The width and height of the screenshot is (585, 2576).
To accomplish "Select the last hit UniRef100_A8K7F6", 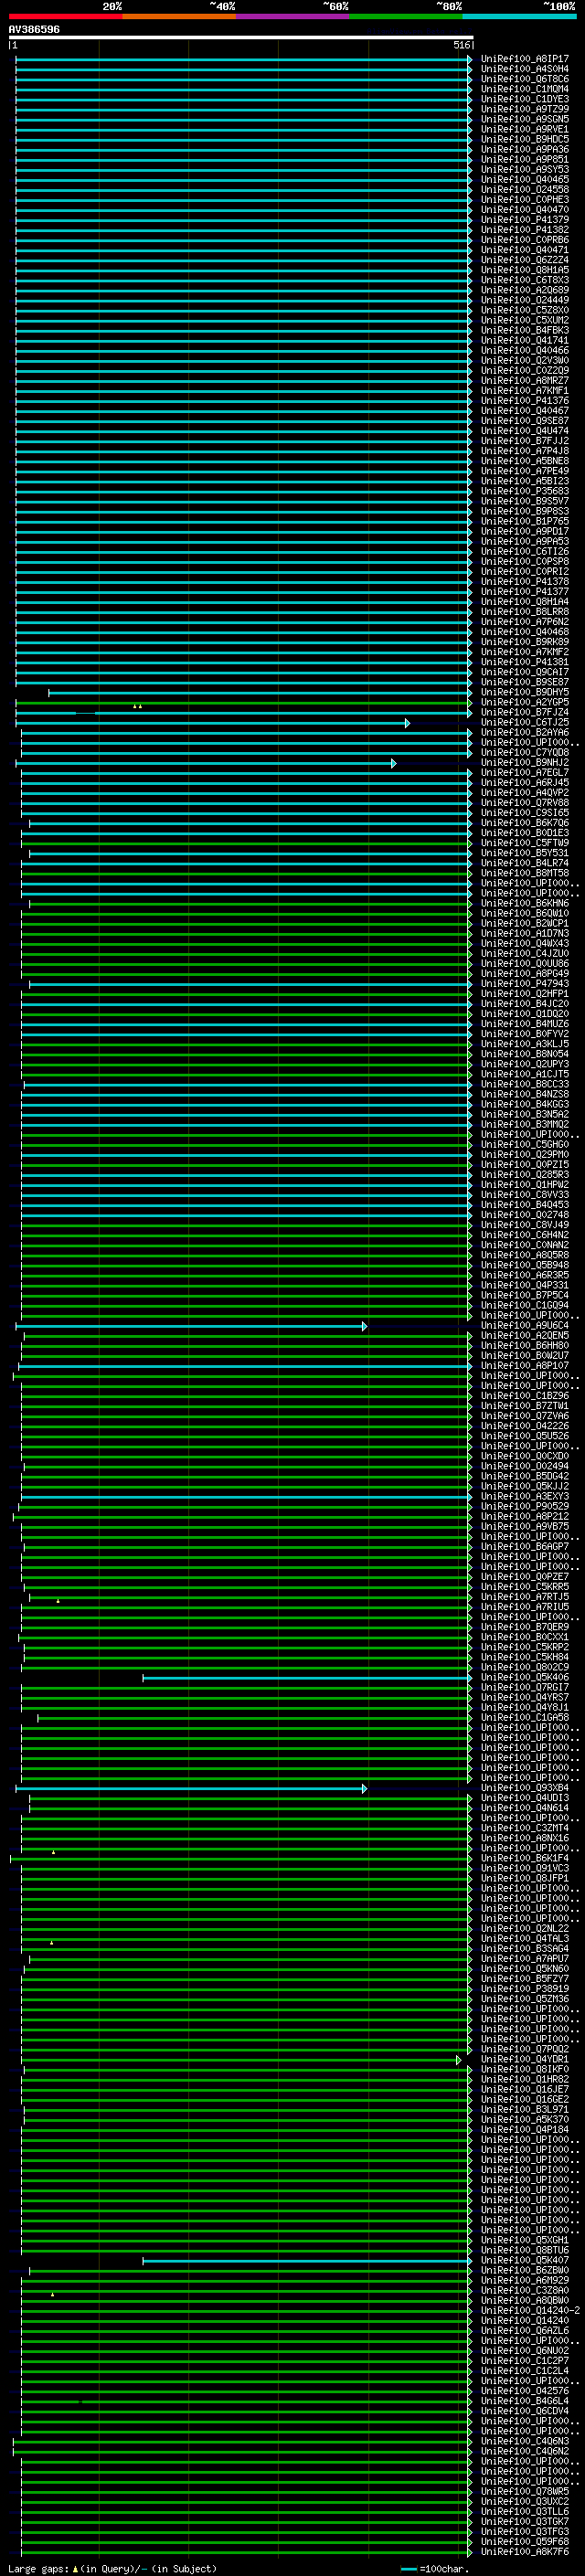I will click(524, 2551).
